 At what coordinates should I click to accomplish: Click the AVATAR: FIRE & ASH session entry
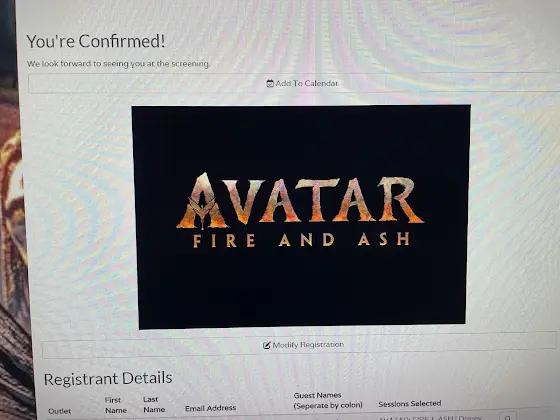pos(430,418)
